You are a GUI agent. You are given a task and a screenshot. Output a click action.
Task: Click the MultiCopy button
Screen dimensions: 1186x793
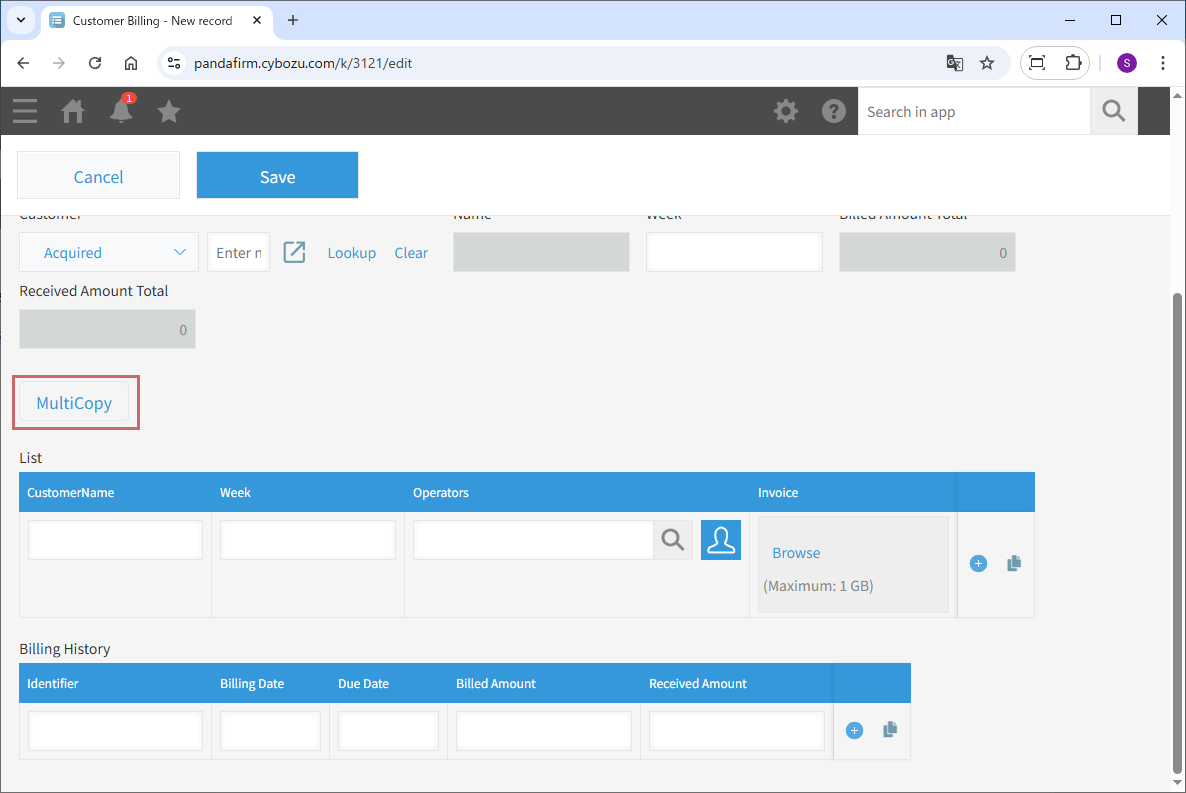[x=75, y=403]
